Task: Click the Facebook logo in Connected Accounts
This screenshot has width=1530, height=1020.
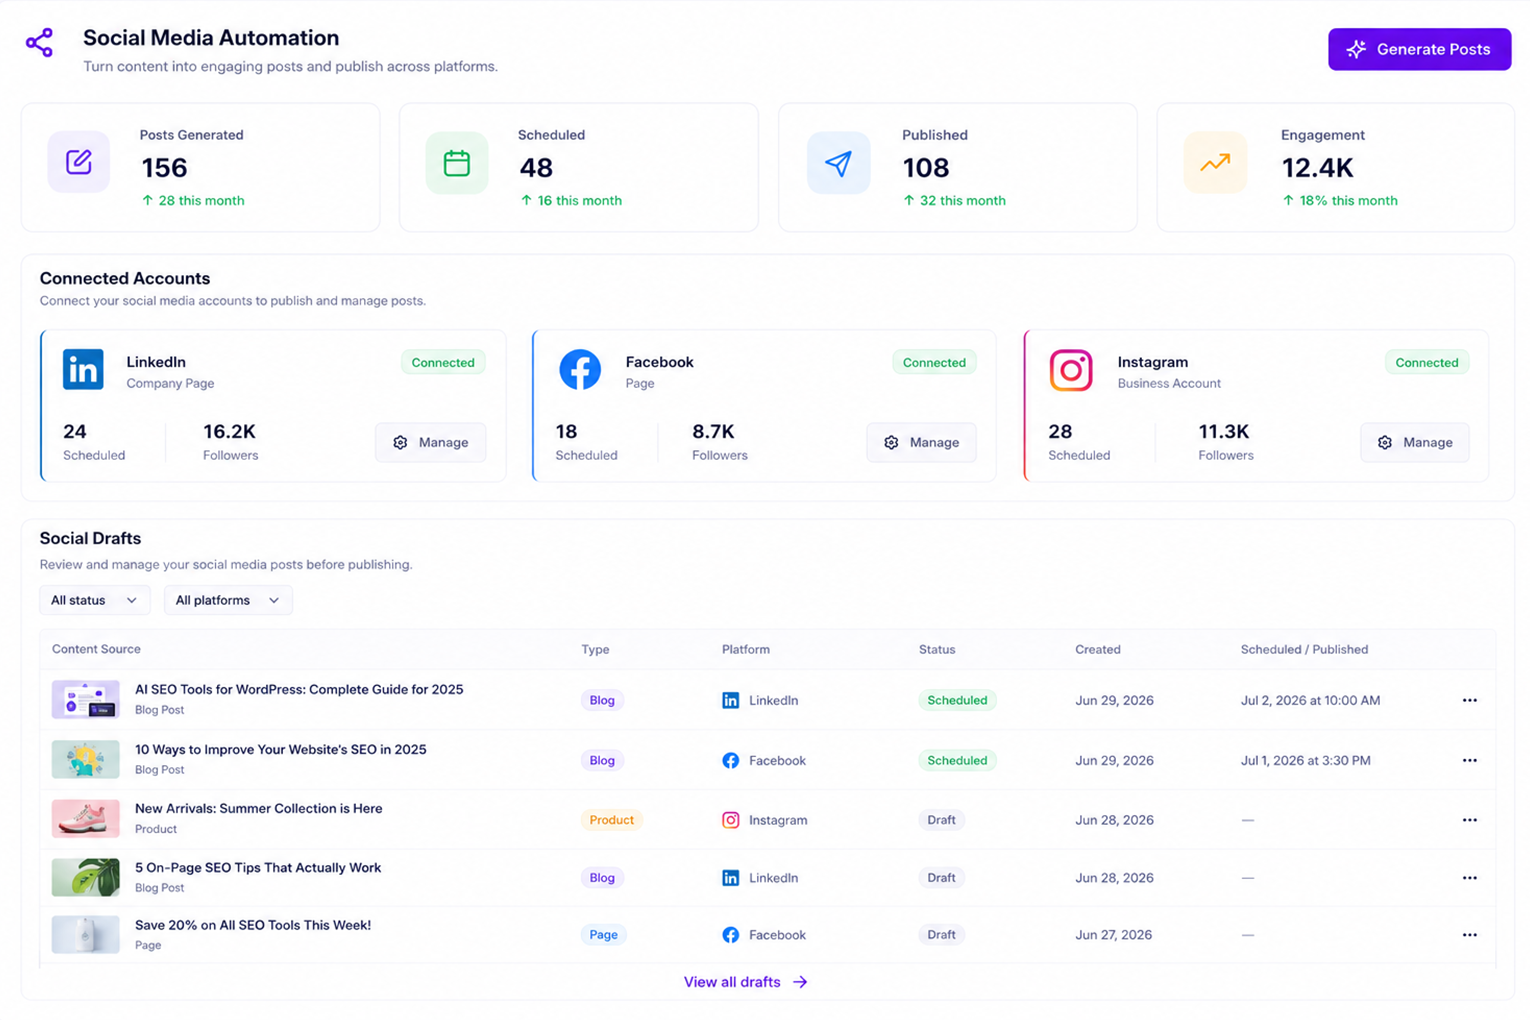Action: click(x=580, y=369)
